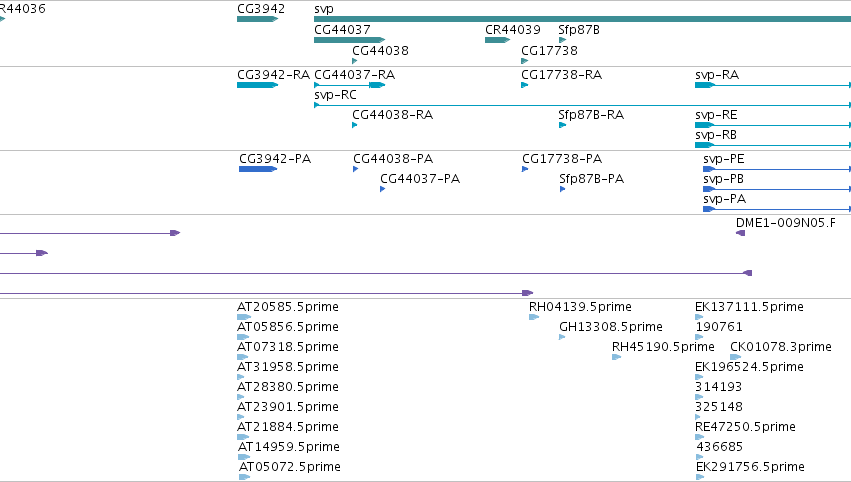Click EST RE47250.5prime
This screenshot has width=851, height=482.
[x=745, y=428]
